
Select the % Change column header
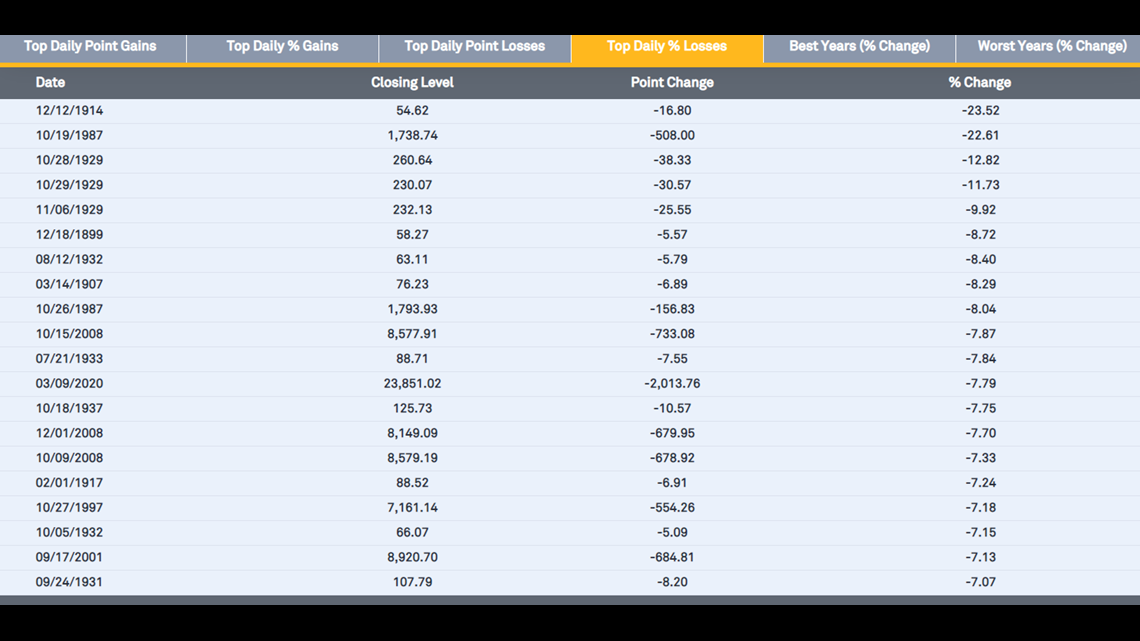(x=979, y=83)
